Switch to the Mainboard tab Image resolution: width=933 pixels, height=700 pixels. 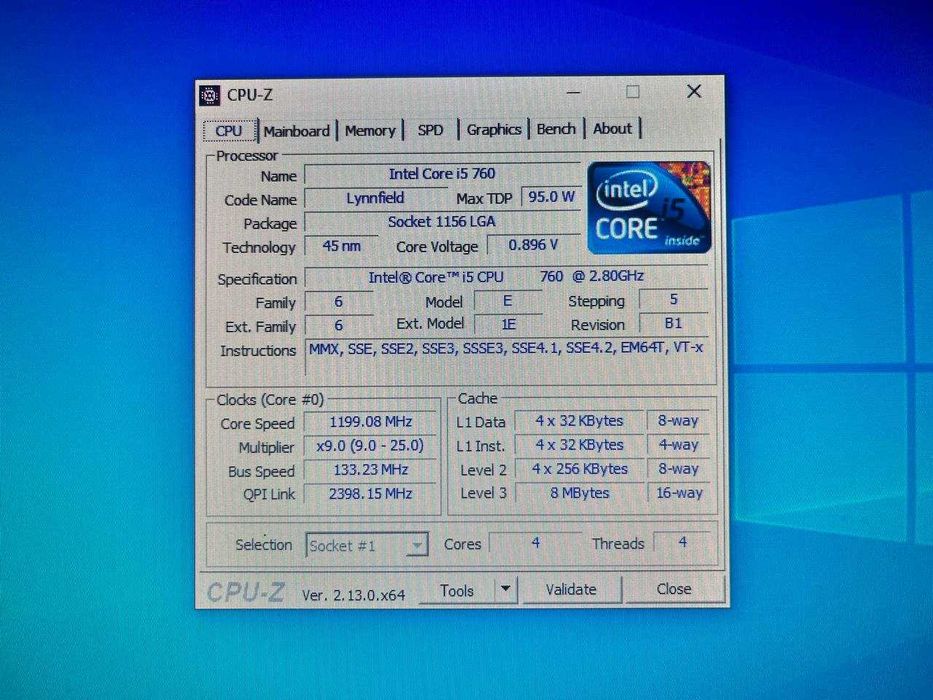(x=296, y=131)
